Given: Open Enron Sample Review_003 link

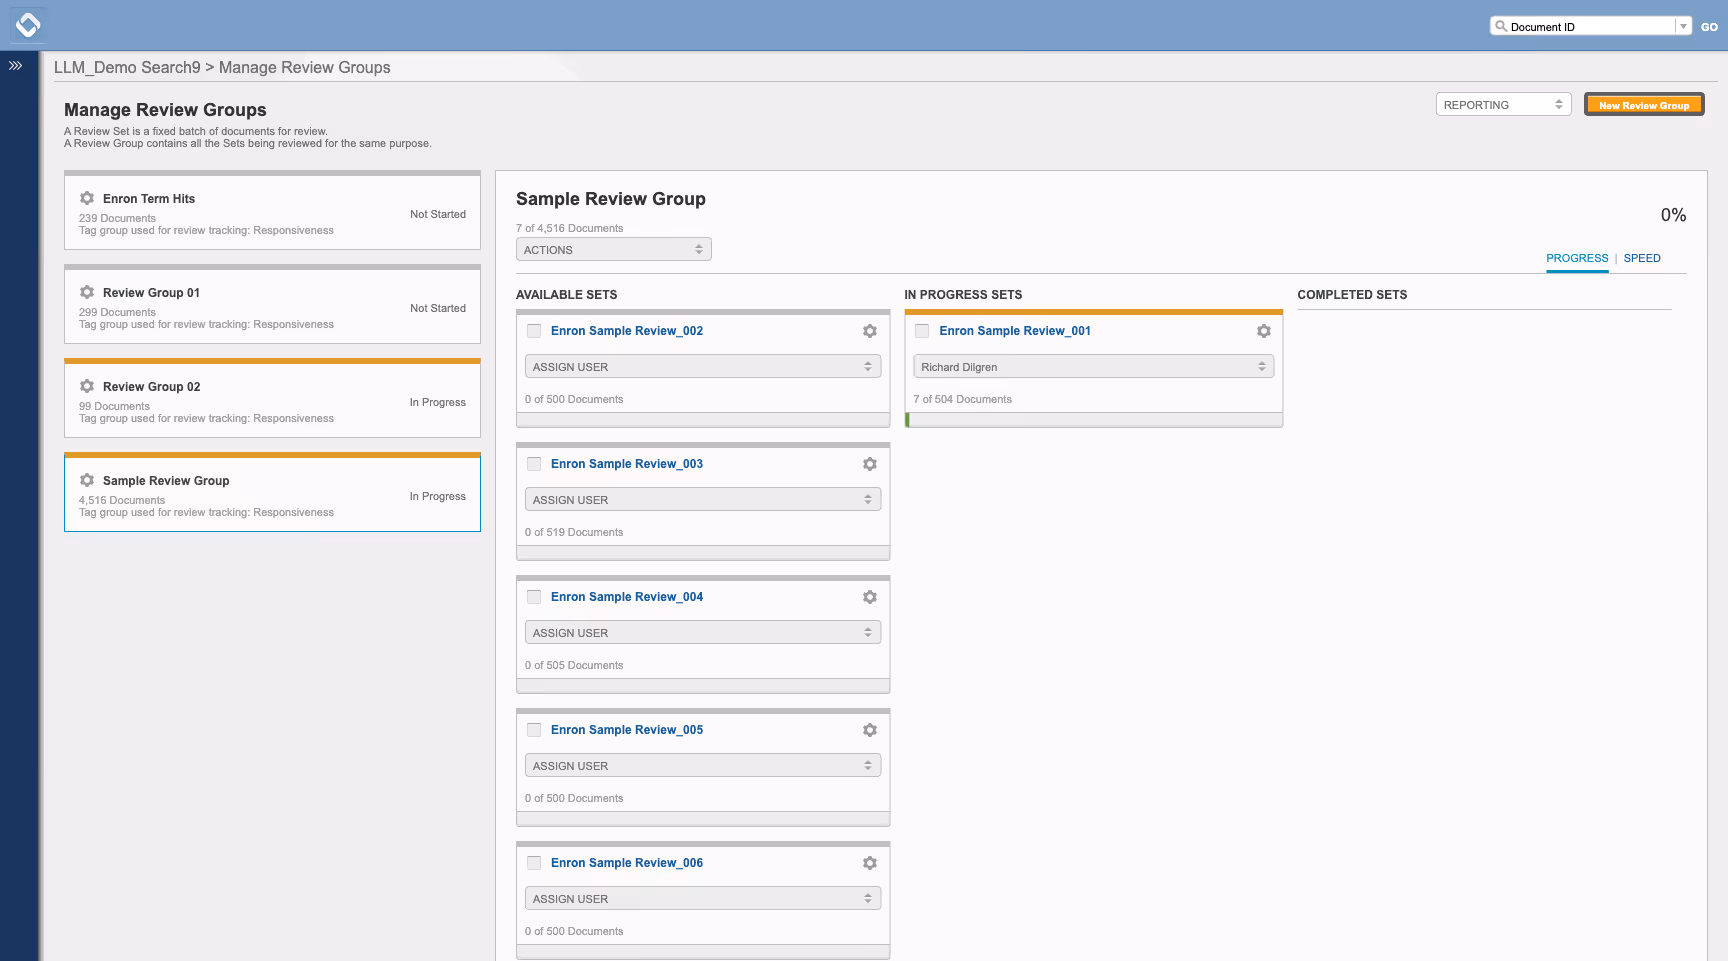Looking at the screenshot, I should (x=627, y=464).
